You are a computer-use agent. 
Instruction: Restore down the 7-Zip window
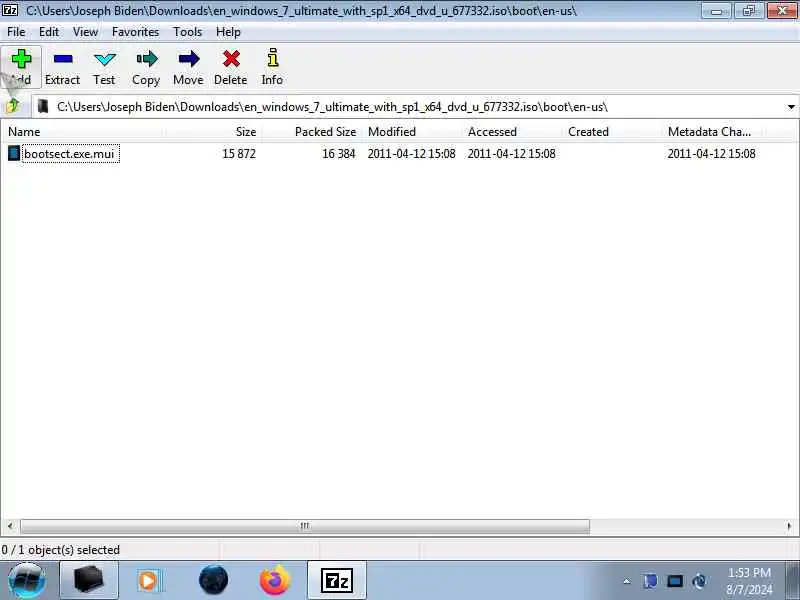click(x=748, y=10)
